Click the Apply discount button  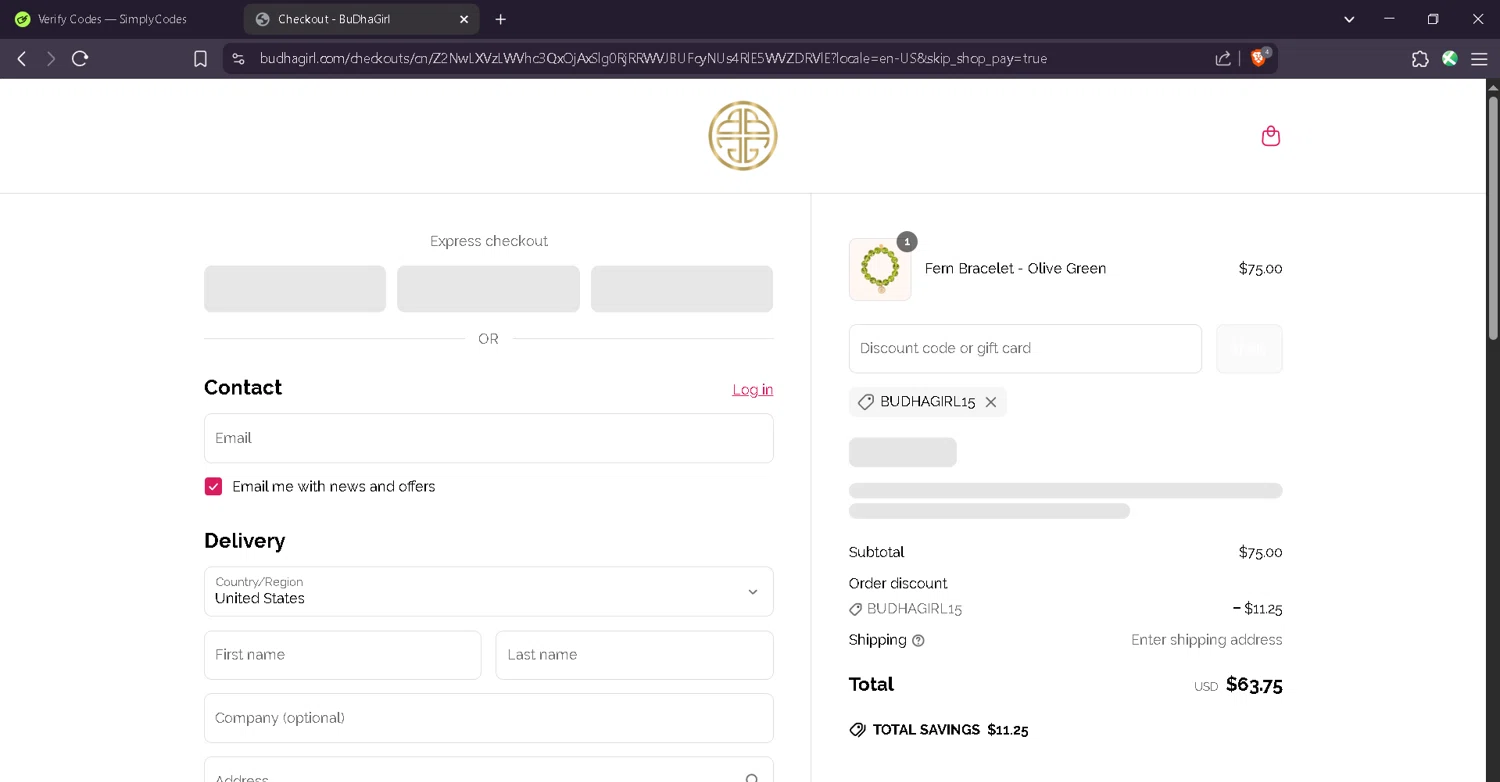click(1249, 349)
